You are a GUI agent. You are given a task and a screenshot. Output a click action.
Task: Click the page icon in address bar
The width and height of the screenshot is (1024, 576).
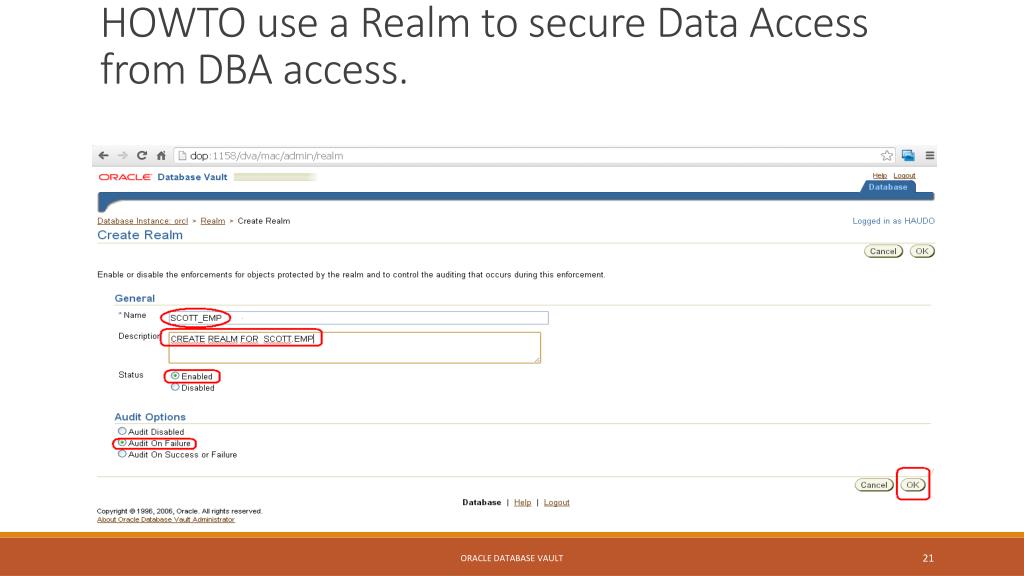[x=182, y=155]
